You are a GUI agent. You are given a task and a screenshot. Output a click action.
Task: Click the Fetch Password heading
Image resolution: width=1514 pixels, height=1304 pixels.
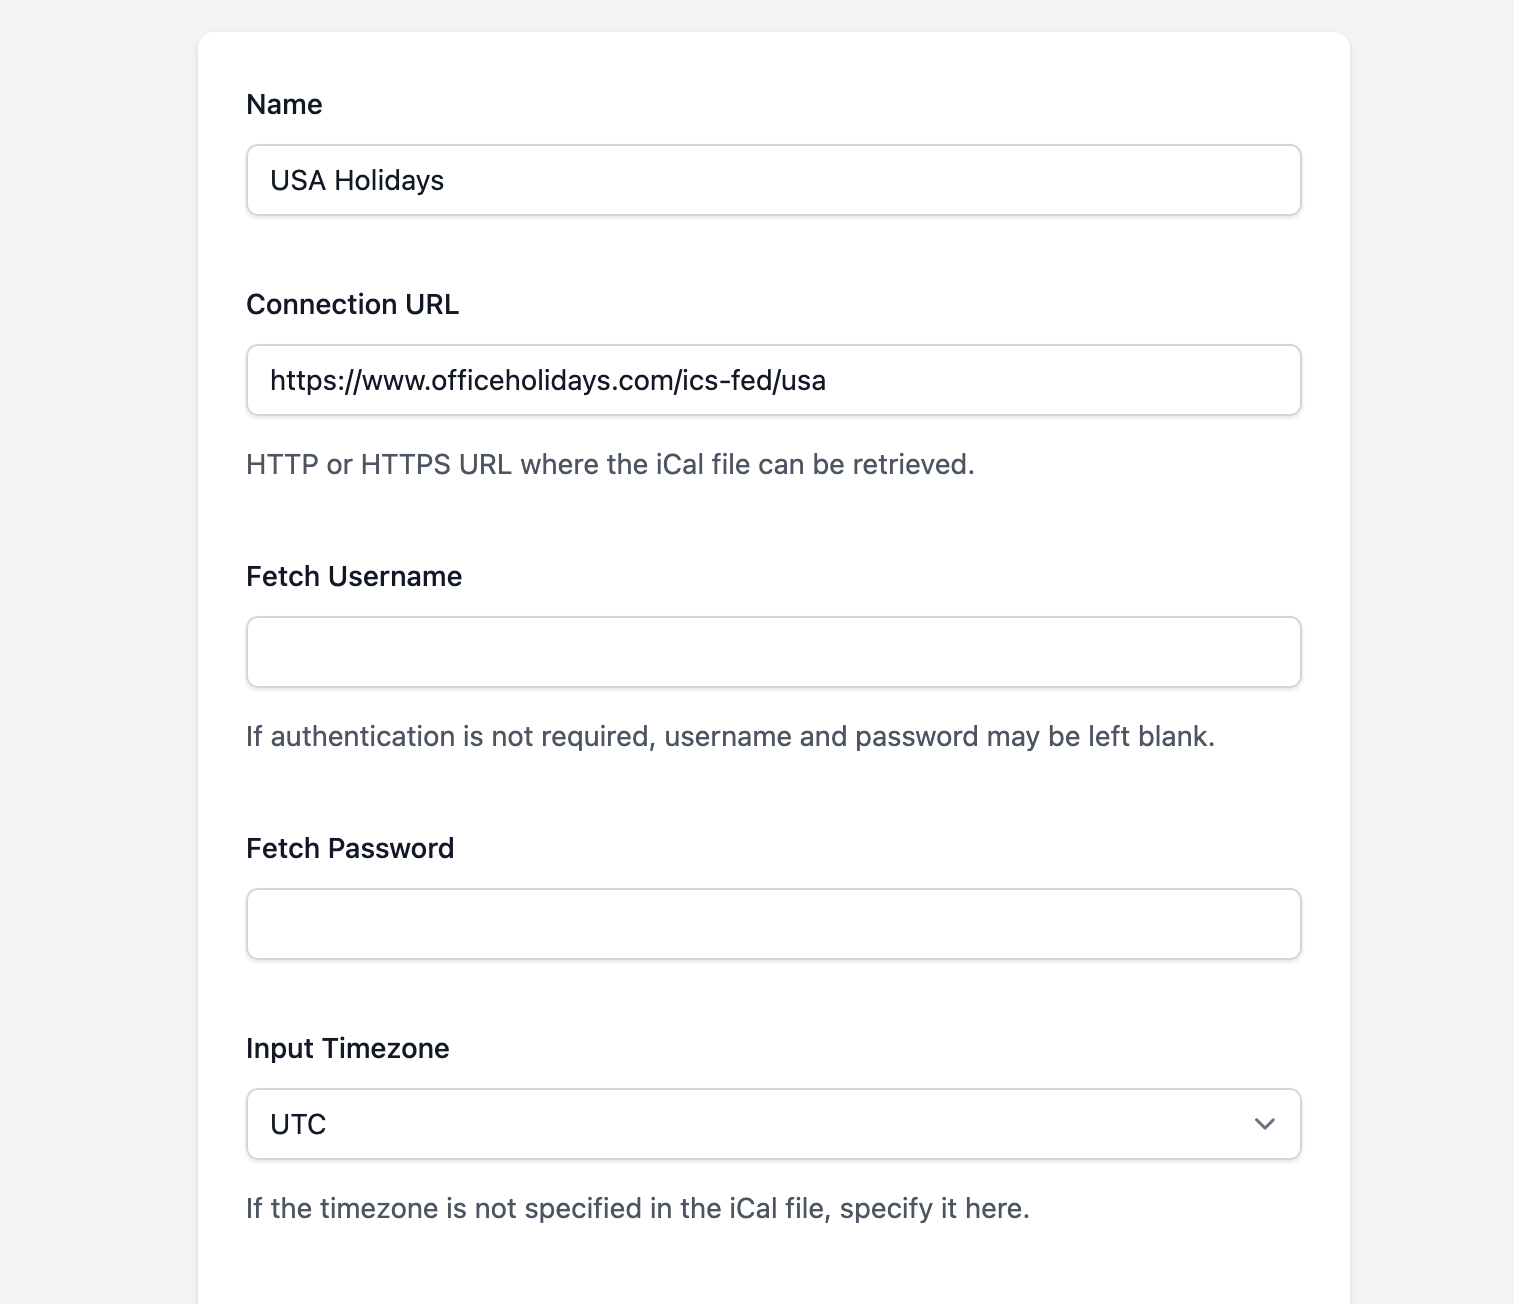tap(350, 848)
